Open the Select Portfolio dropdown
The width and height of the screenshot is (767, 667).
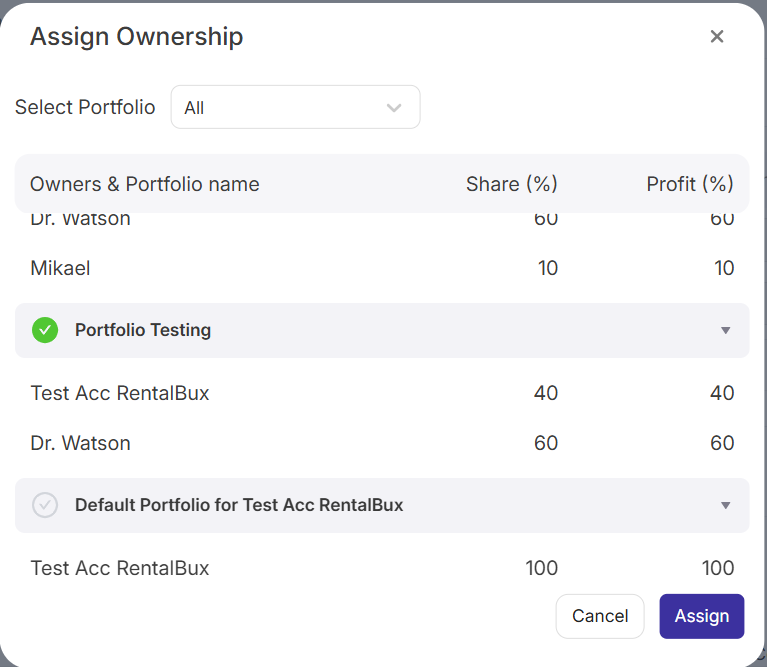tap(295, 107)
